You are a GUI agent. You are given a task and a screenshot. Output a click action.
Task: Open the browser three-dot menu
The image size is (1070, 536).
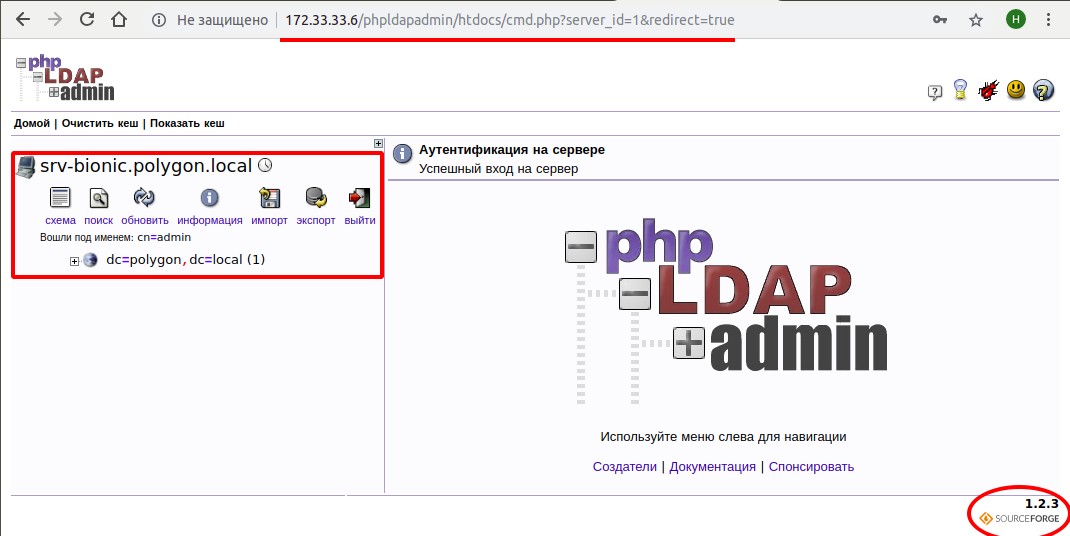click(1048, 20)
